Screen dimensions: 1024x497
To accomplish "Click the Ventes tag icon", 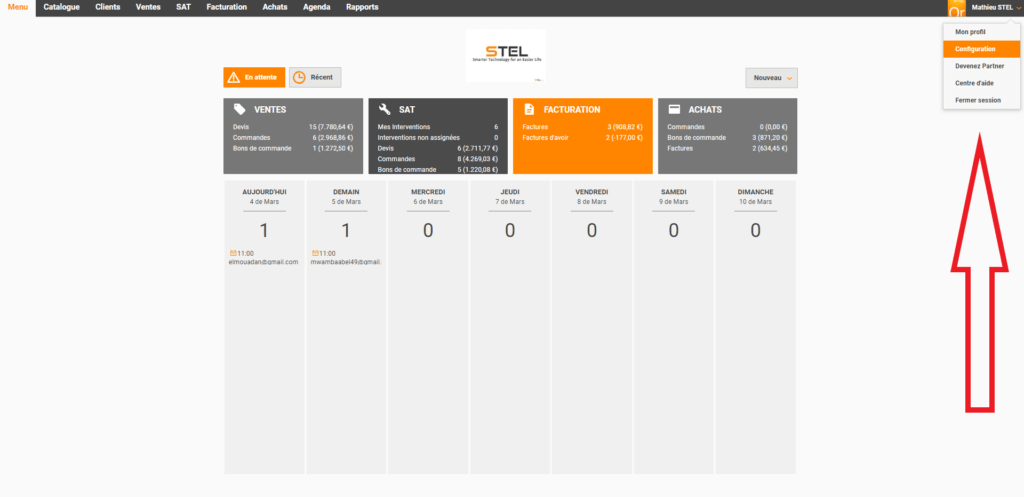I will click(x=239, y=109).
